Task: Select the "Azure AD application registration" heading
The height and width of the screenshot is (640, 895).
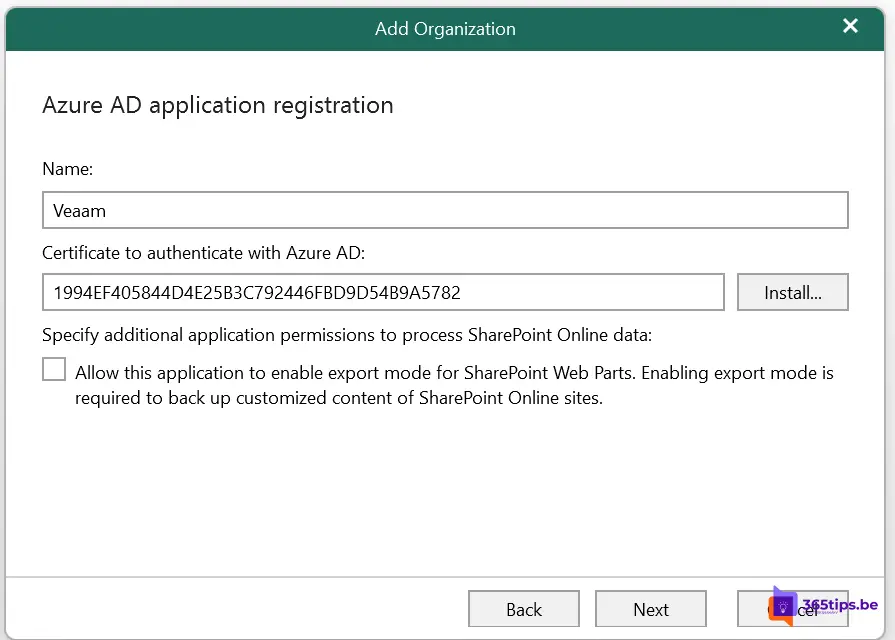Action: pos(218,106)
